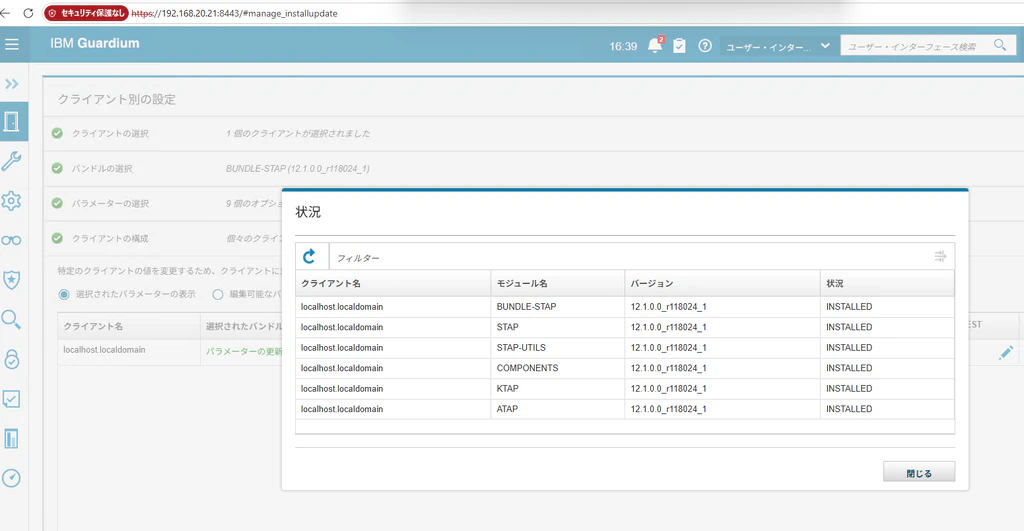This screenshot has height=531, width=1024.
Task: Open the gear settings icon in sidebar
Action: click(x=12, y=201)
